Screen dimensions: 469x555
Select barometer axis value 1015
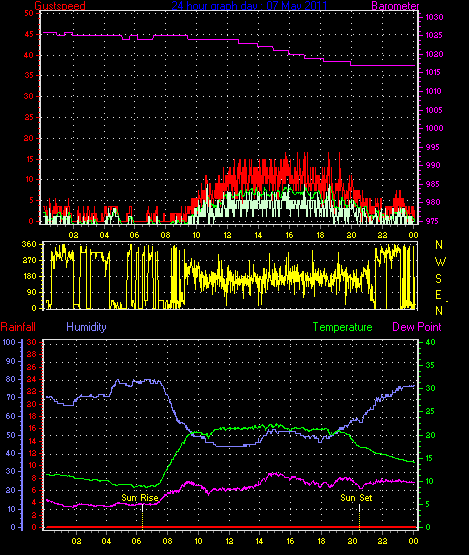tap(434, 72)
